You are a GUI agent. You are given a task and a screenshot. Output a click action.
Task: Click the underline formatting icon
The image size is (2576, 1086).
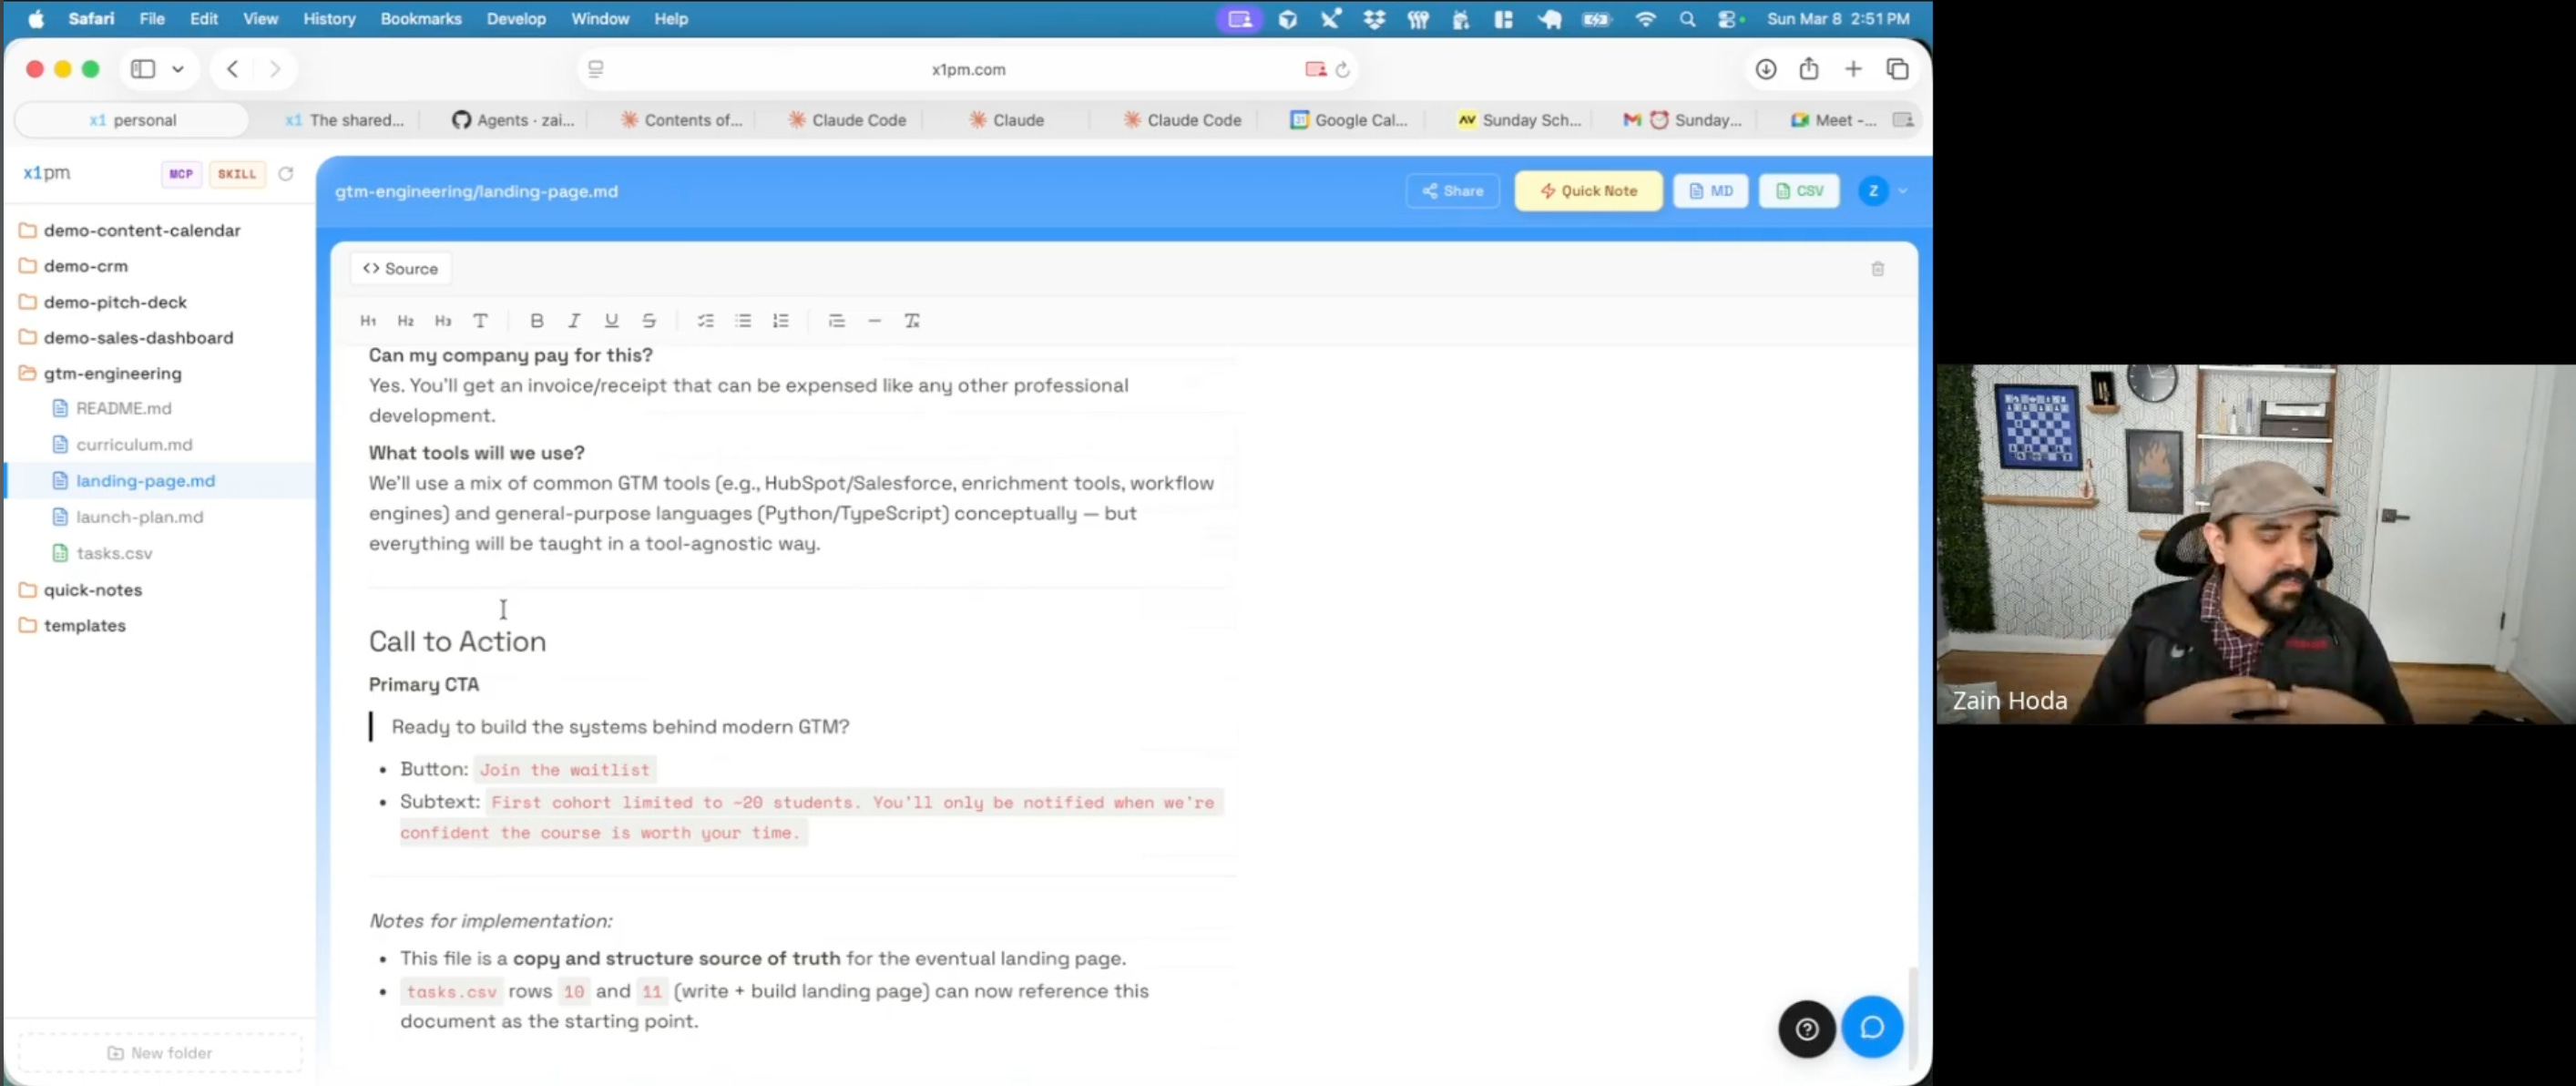611,321
